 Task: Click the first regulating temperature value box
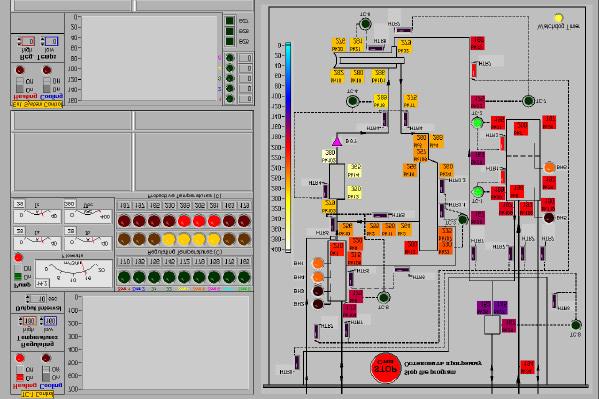125,262
